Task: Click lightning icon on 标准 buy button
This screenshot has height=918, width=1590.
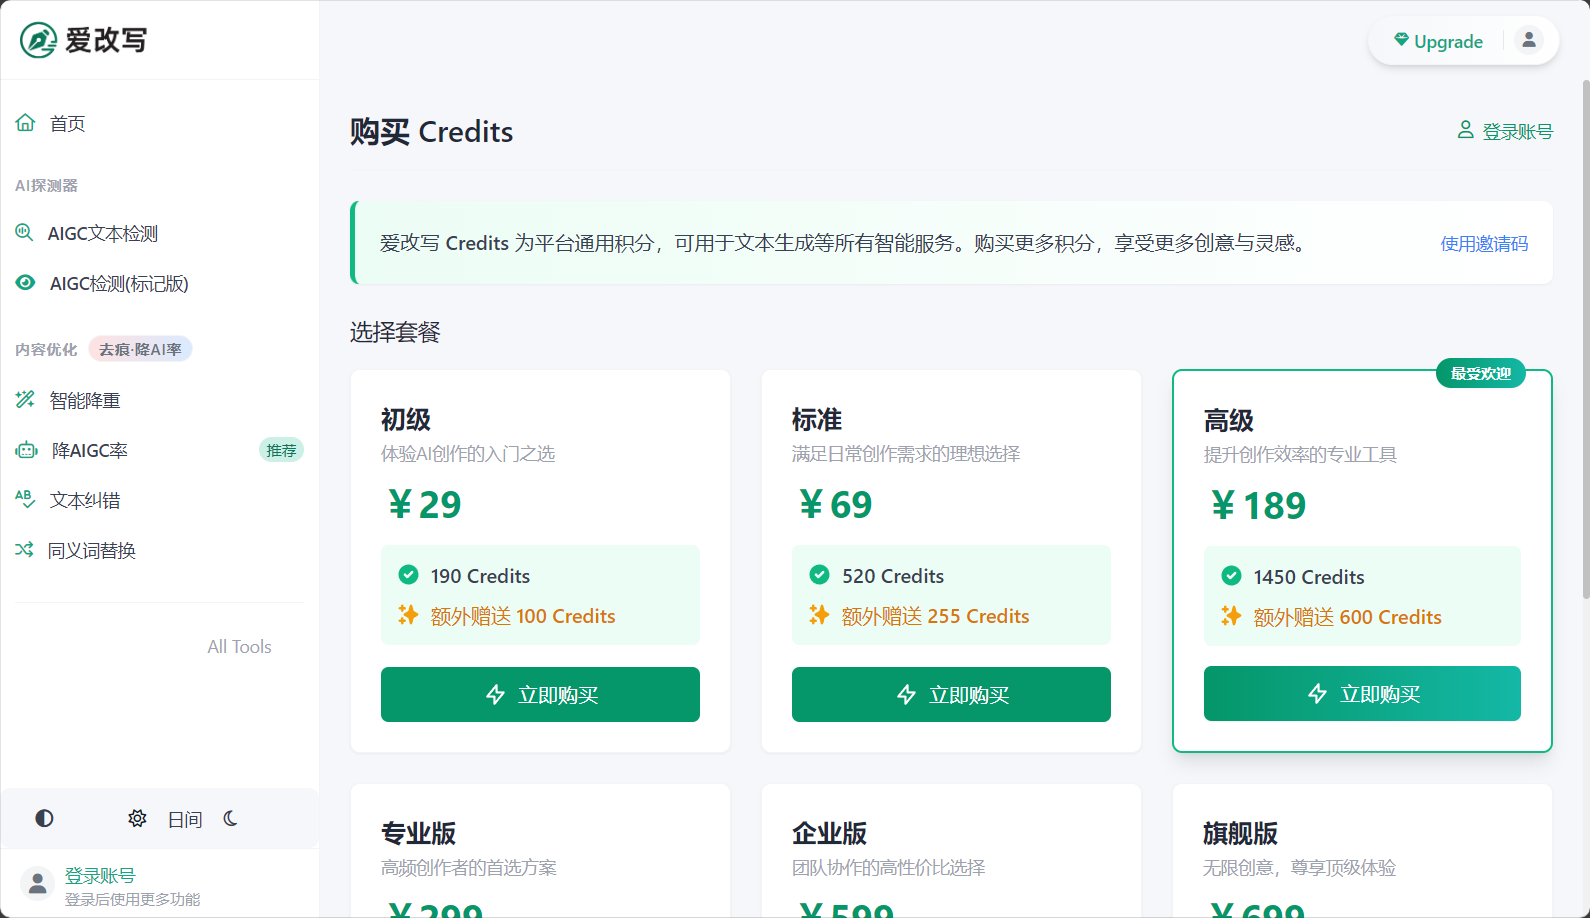Action: (x=906, y=694)
